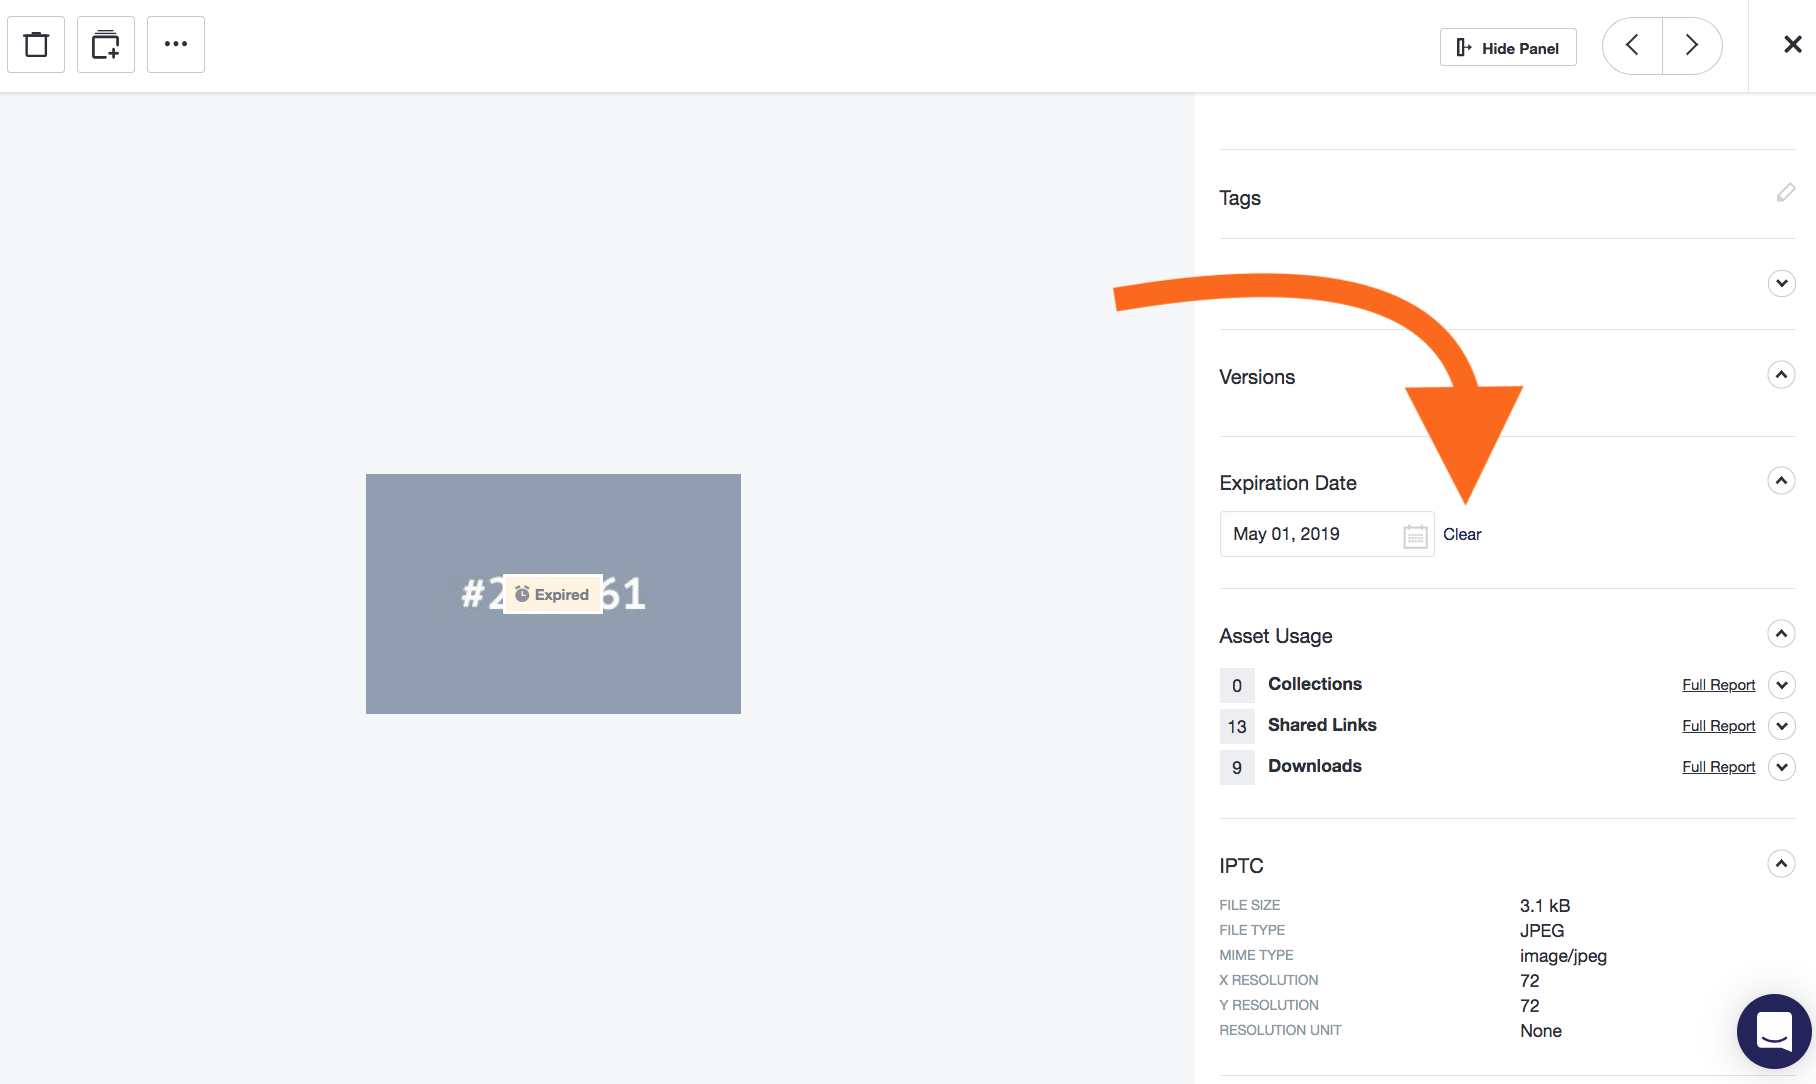
Task: Click the Downloads label
Action: 1314,766
